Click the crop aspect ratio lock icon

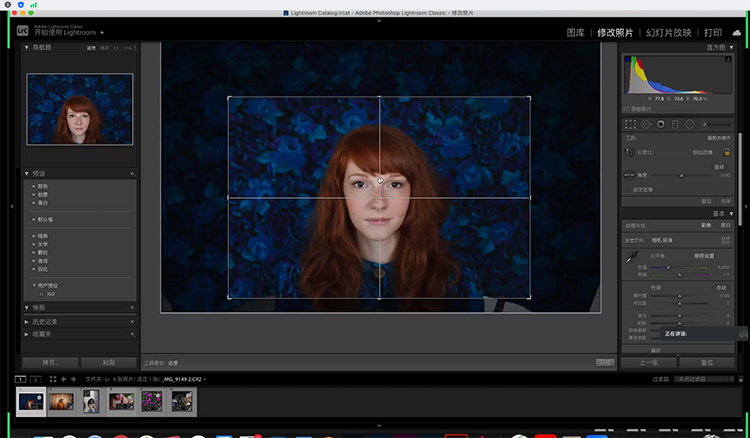pos(727,152)
